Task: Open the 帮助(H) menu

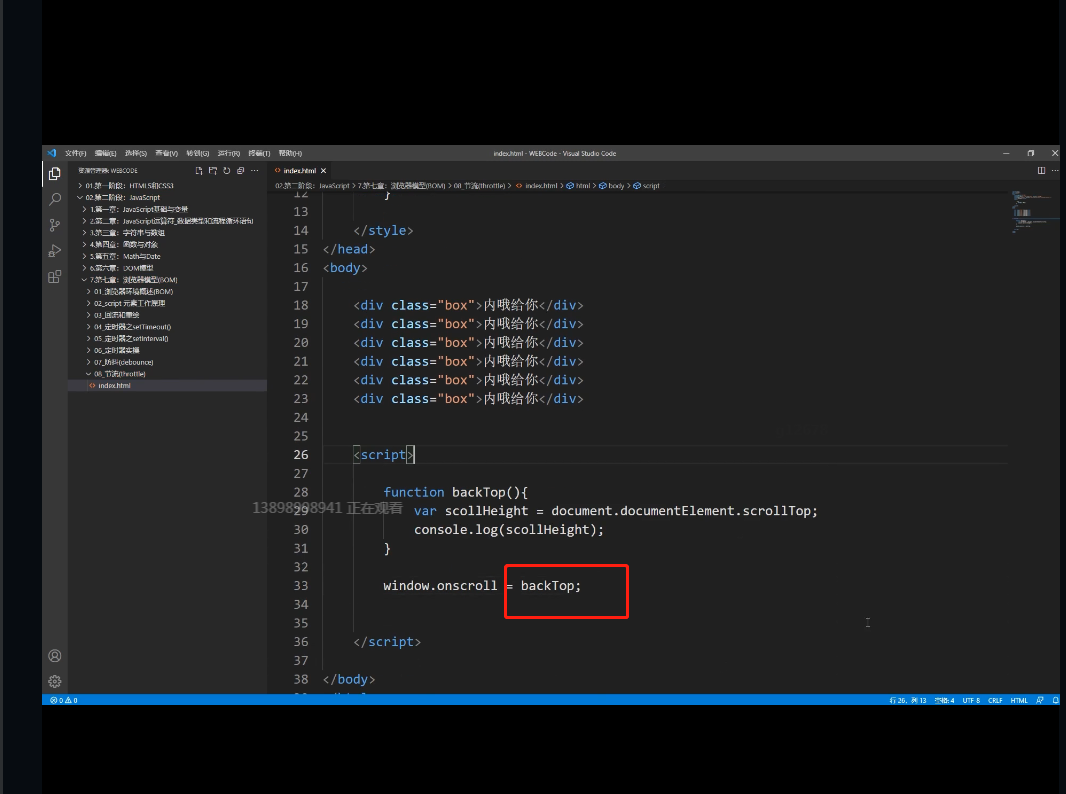Action: coord(290,154)
